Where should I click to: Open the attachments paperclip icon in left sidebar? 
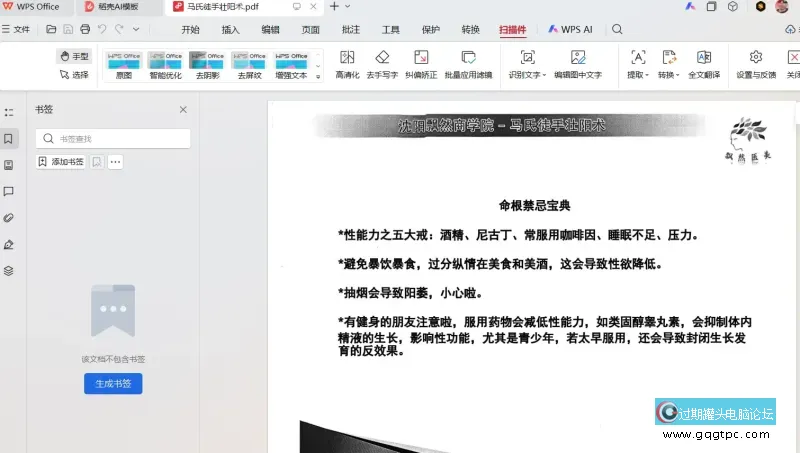coord(9,218)
